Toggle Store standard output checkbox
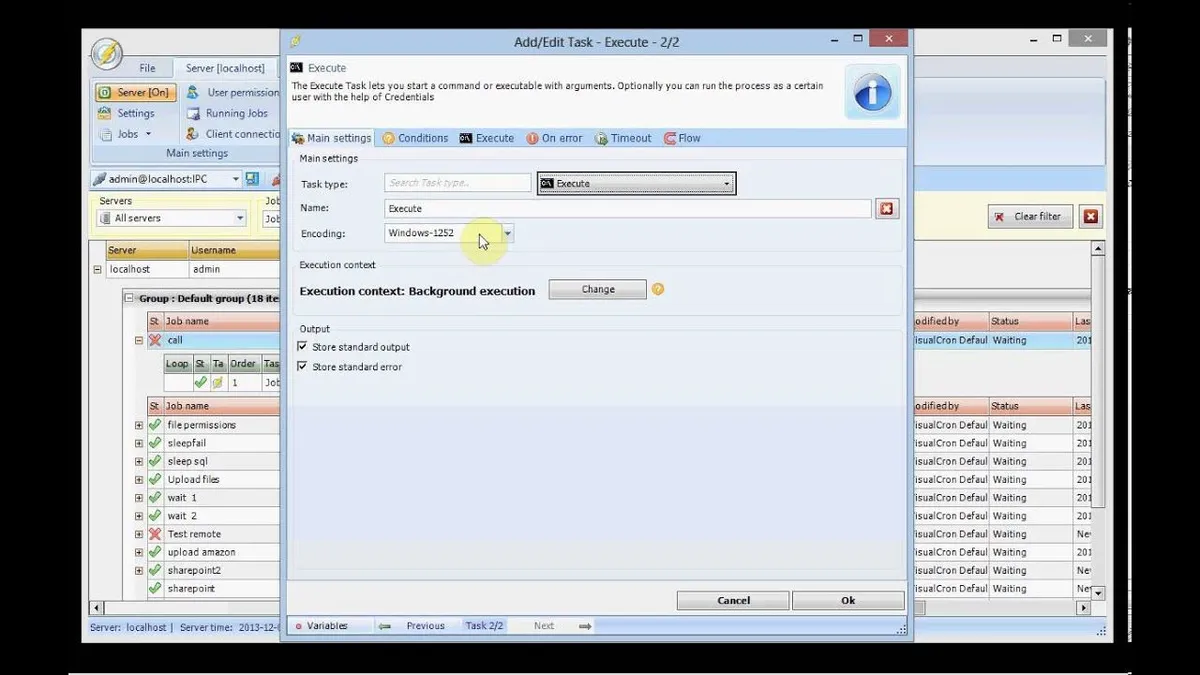 coord(303,347)
